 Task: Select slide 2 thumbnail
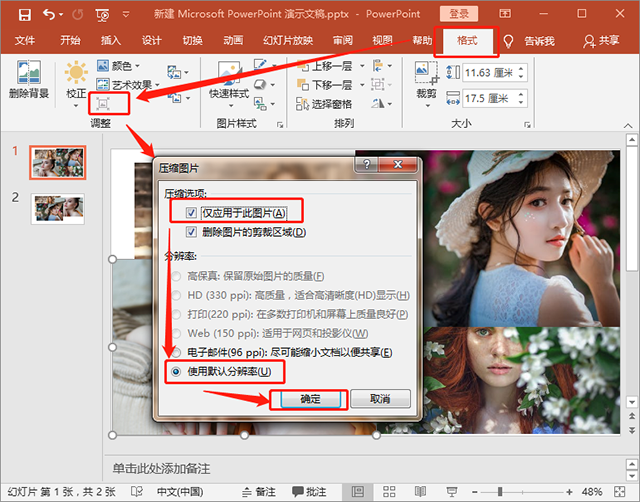58,209
